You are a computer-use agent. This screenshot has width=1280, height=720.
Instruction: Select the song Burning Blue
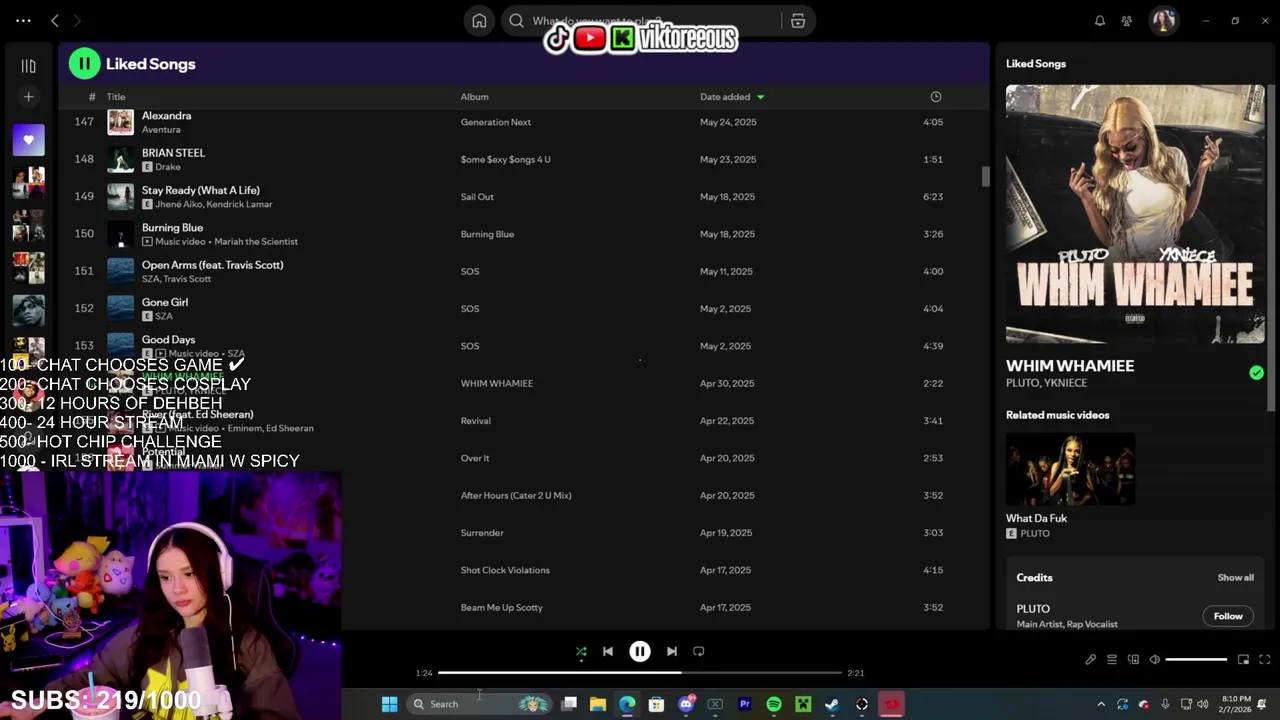(x=172, y=228)
